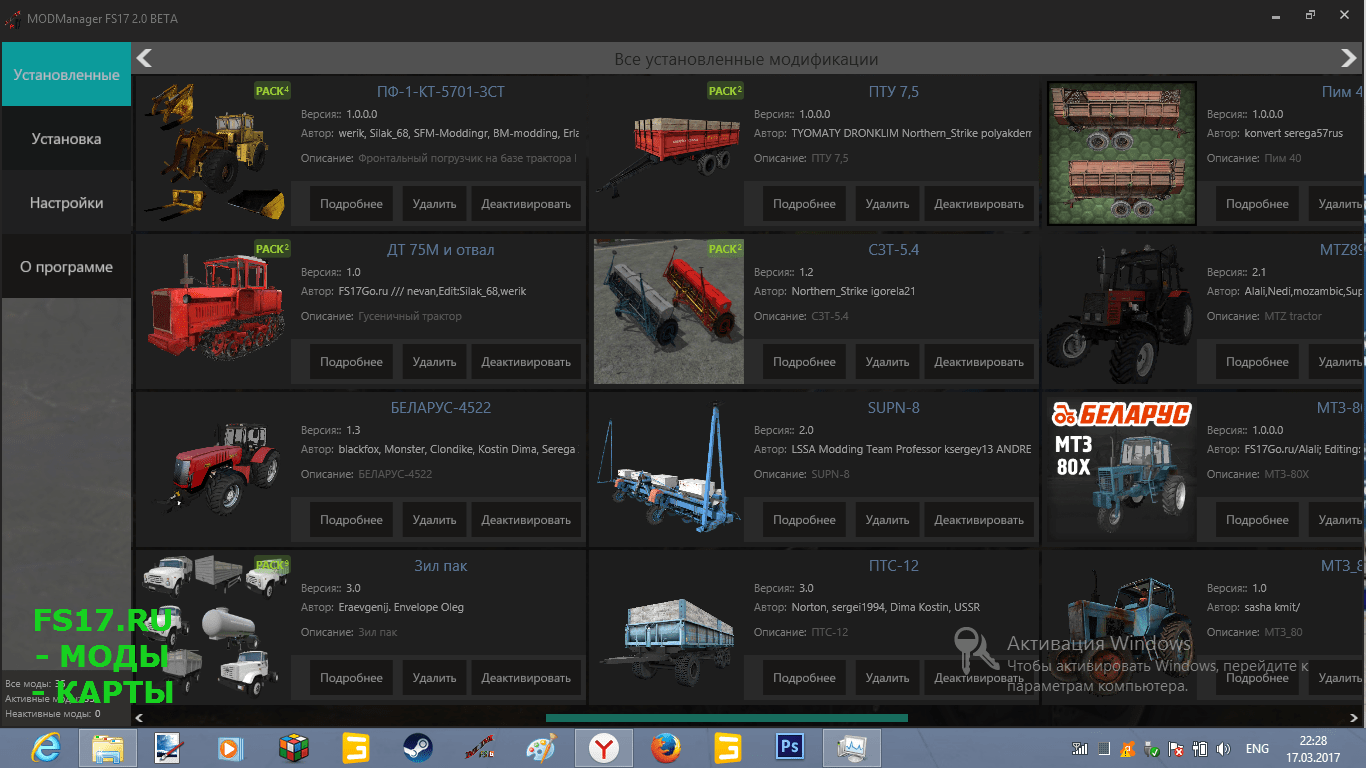
Task: Деактивировать ДТ 75М и отвал
Action: coord(526,361)
